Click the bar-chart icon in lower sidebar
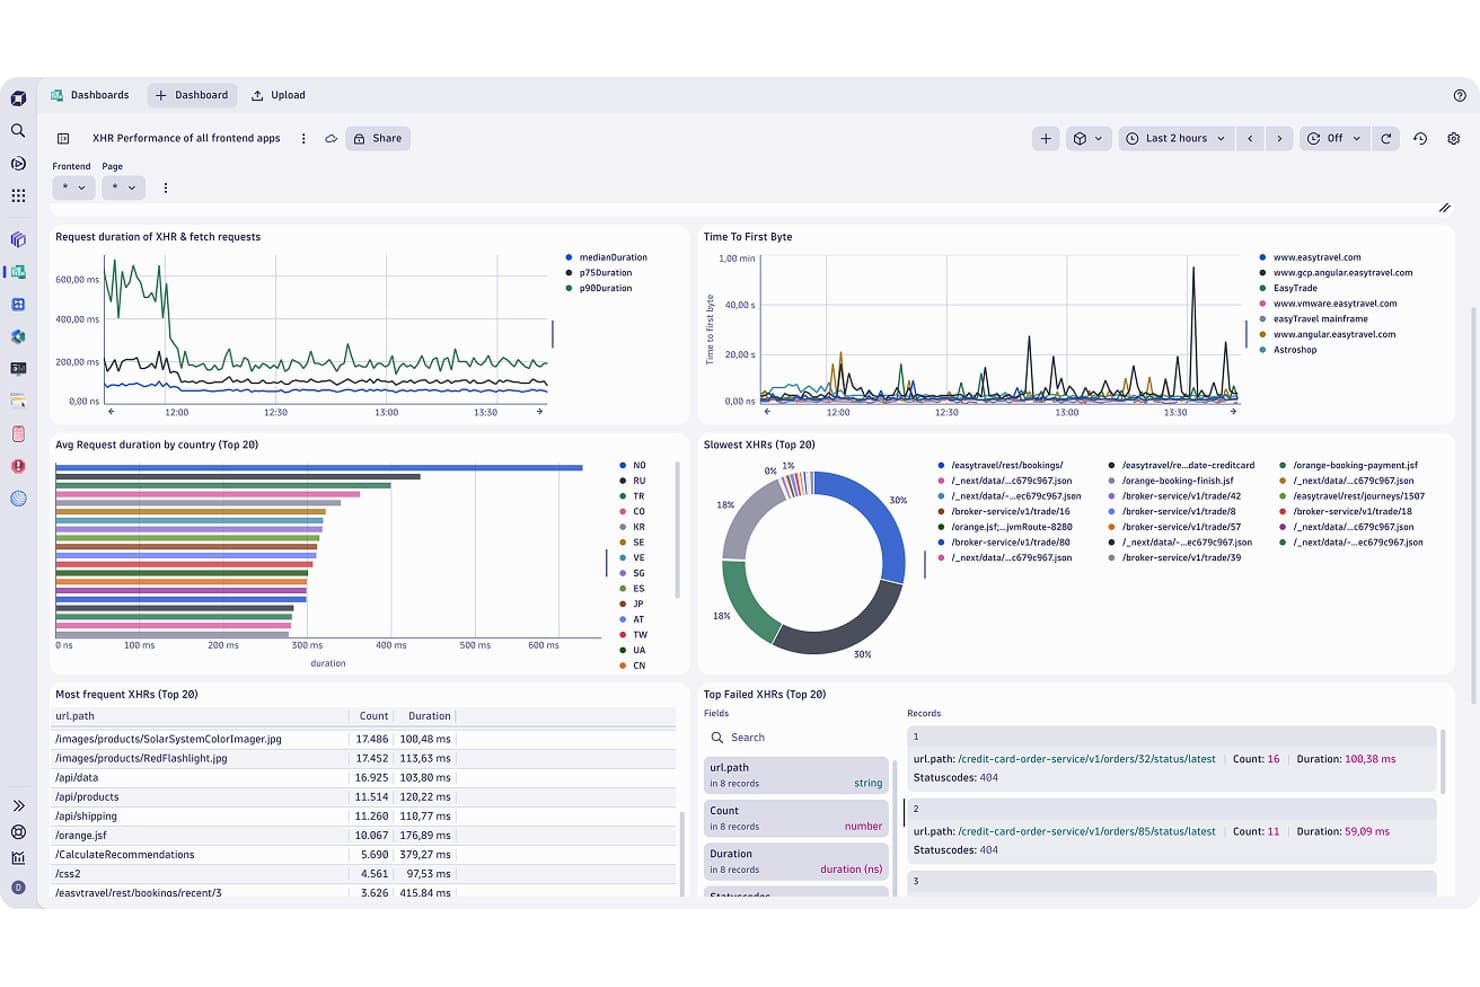Image resolution: width=1480 pixels, height=987 pixels. click(x=18, y=858)
